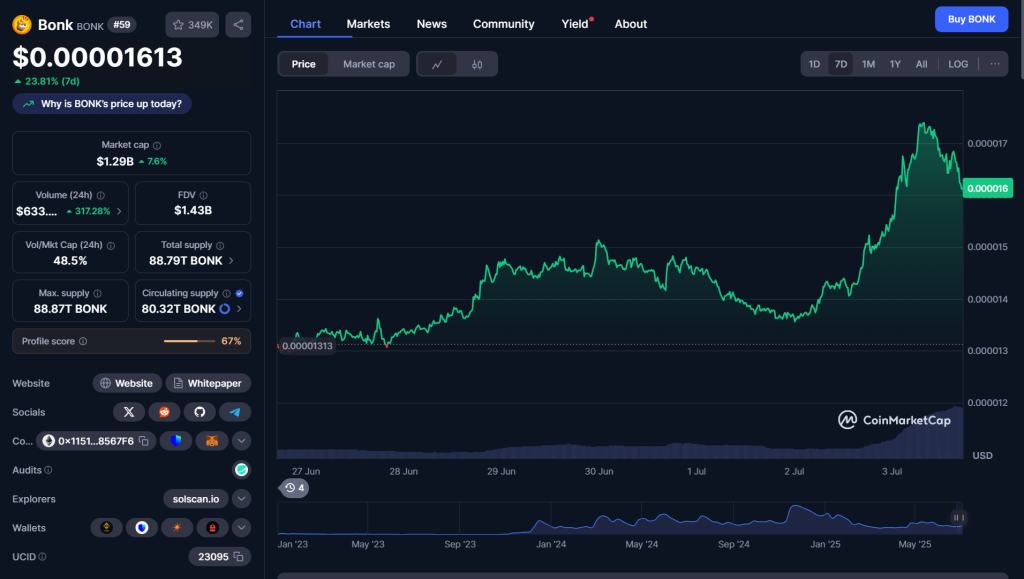
Task: Open the About tab
Action: (631, 24)
